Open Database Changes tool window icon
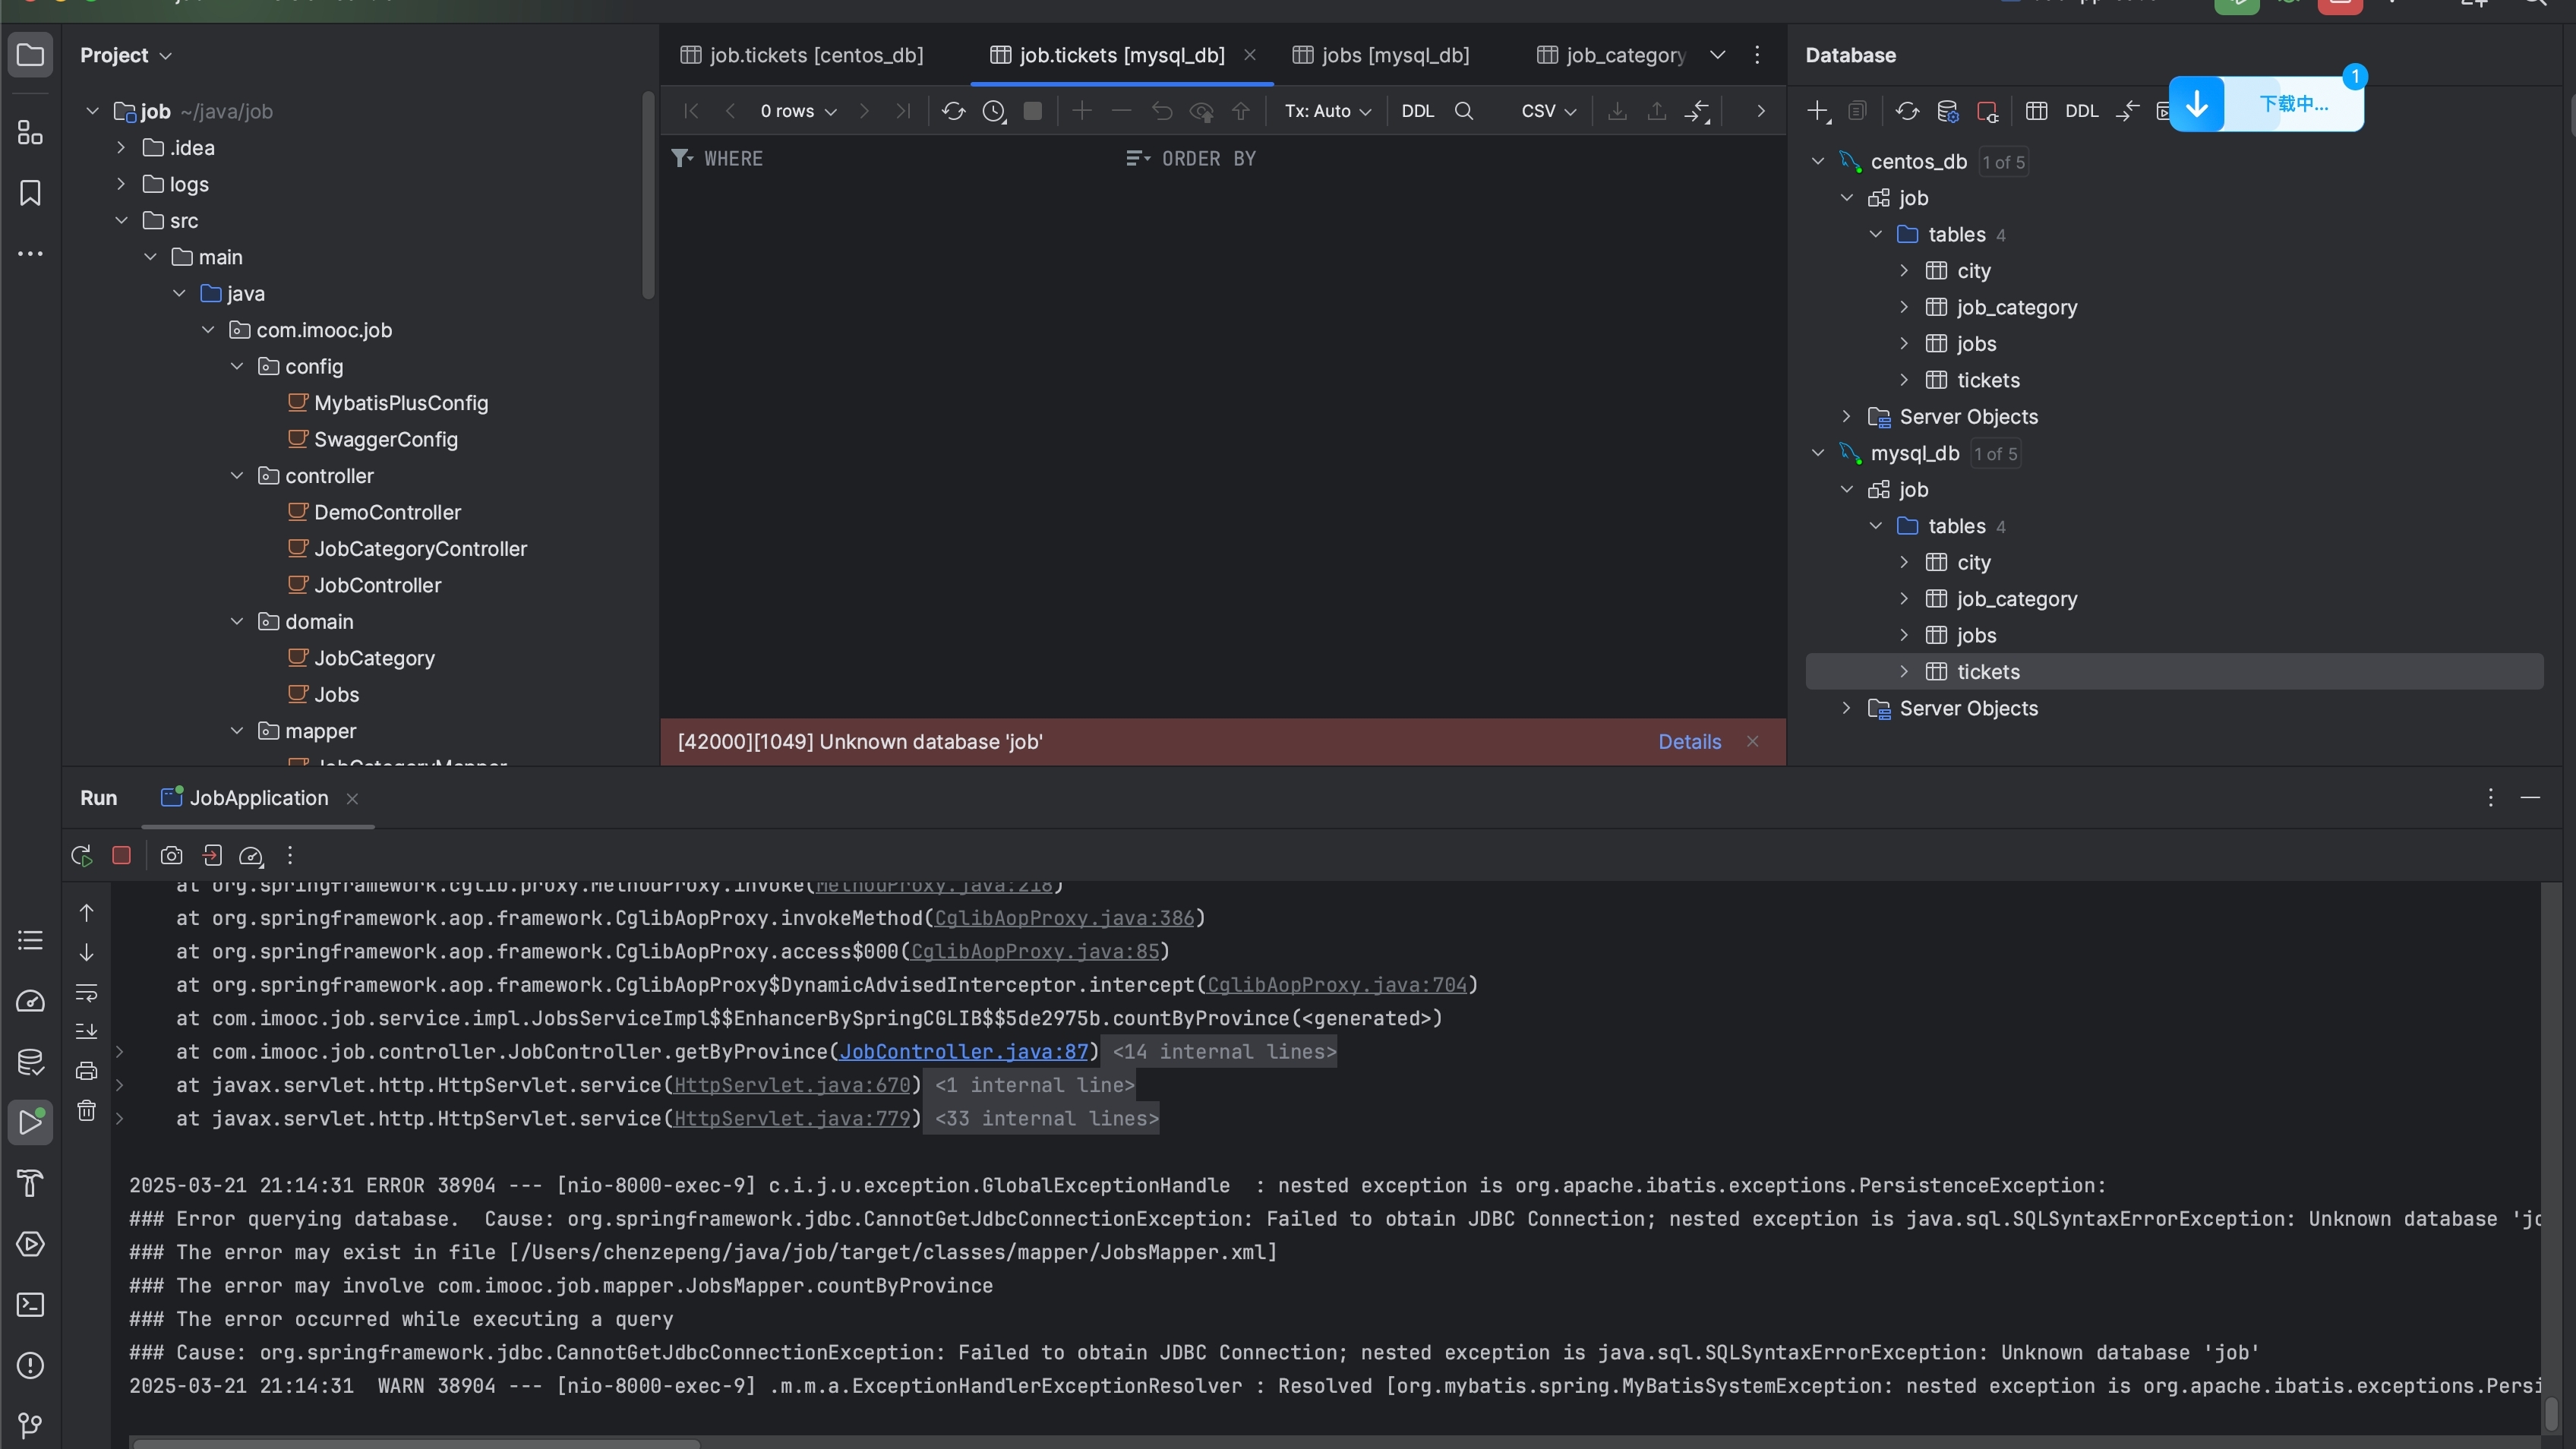This screenshot has height=1449, width=2576. pyautogui.click(x=30, y=1062)
